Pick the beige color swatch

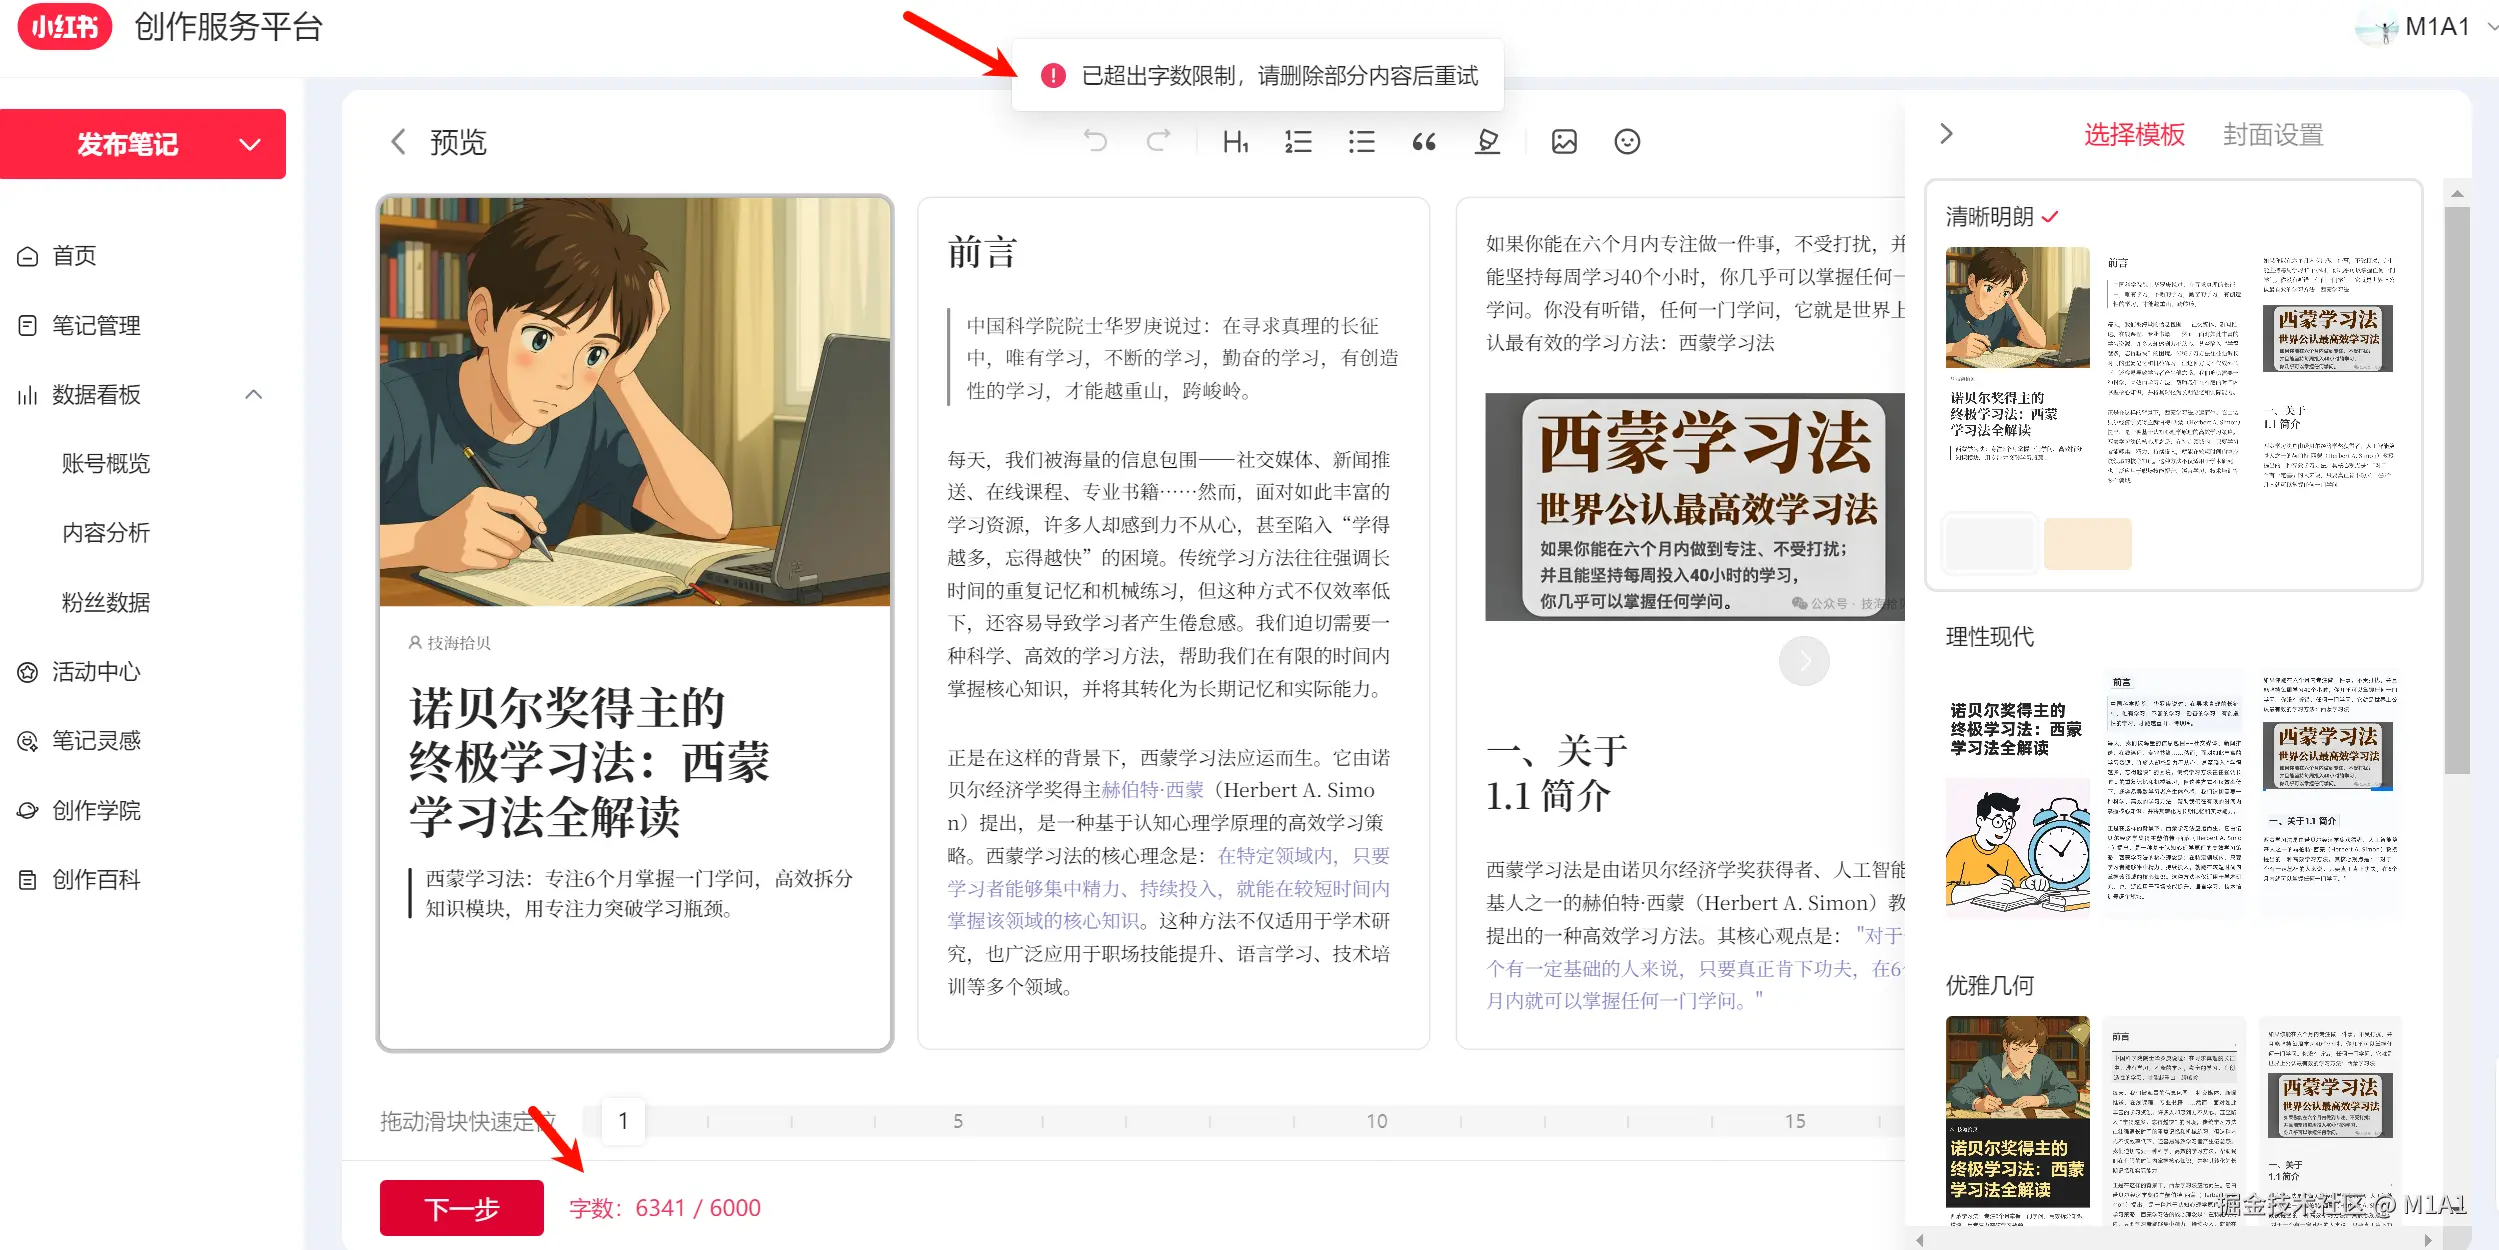tap(2087, 544)
